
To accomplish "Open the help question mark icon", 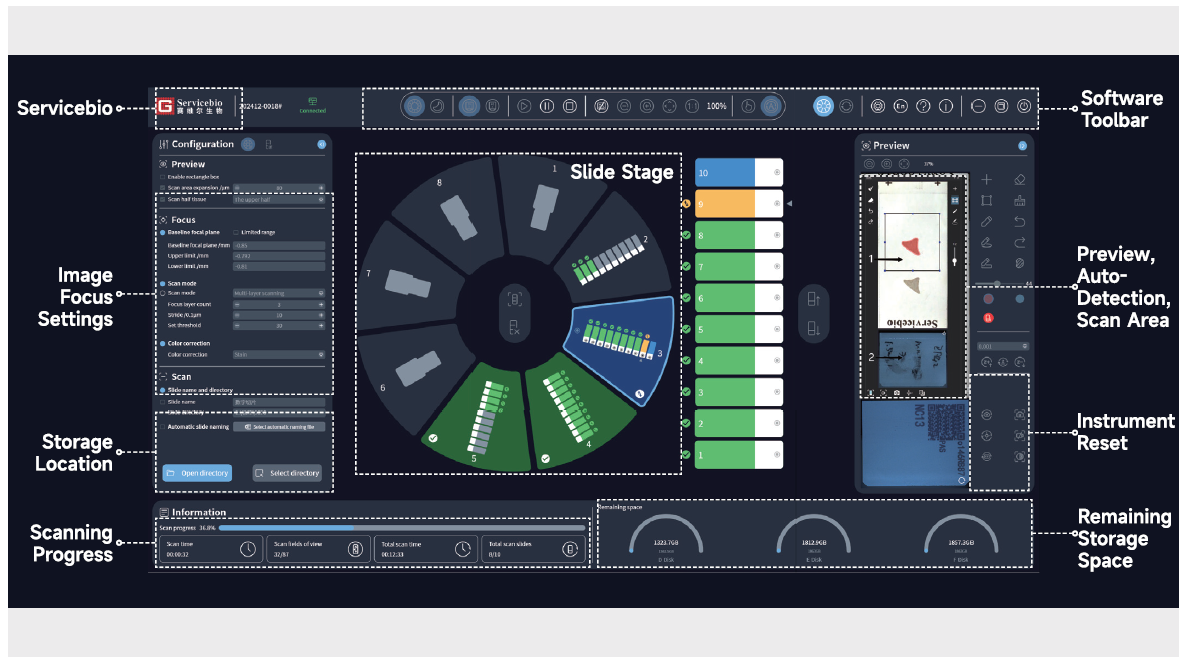I will pos(923,106).
